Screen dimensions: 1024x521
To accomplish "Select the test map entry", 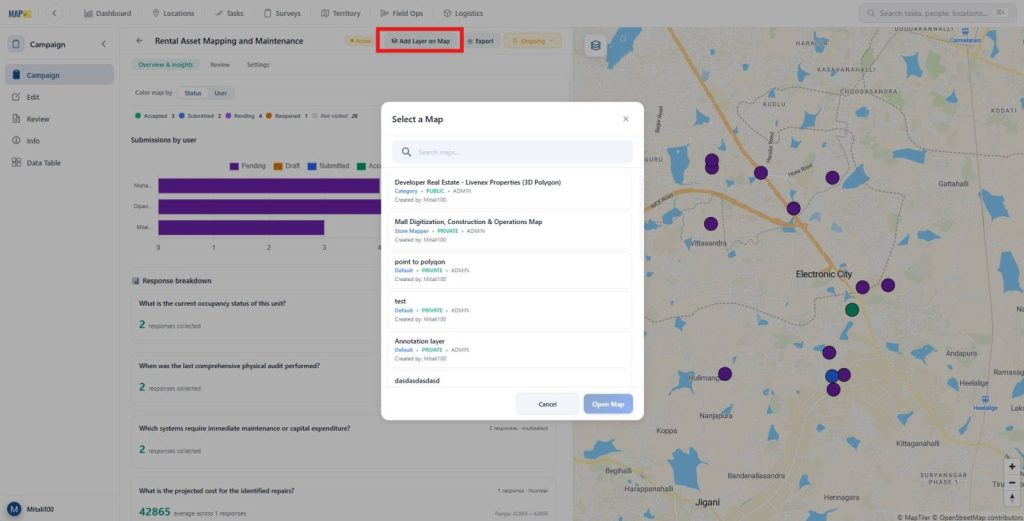I will [510, 310].
